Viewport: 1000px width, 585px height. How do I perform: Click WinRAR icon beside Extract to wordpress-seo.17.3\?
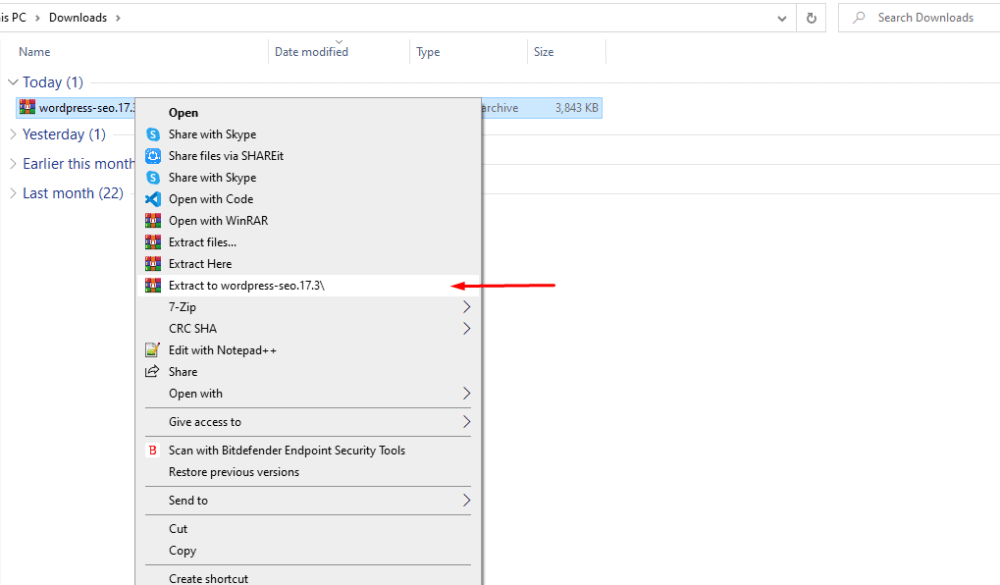pyautogui.click(x=153, y=285)
